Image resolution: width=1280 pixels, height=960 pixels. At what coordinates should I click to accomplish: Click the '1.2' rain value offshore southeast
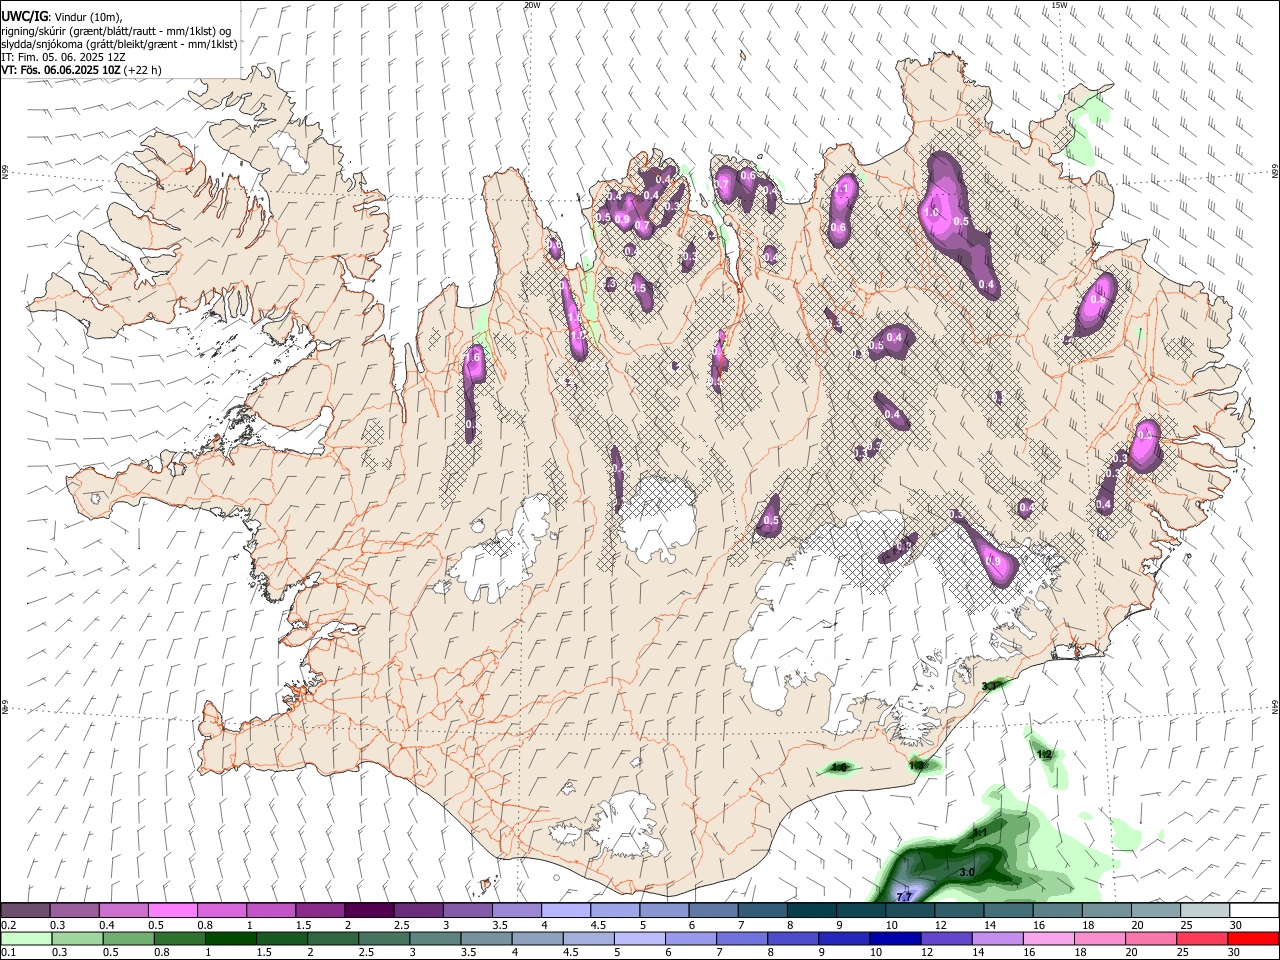pos(1044,754)
